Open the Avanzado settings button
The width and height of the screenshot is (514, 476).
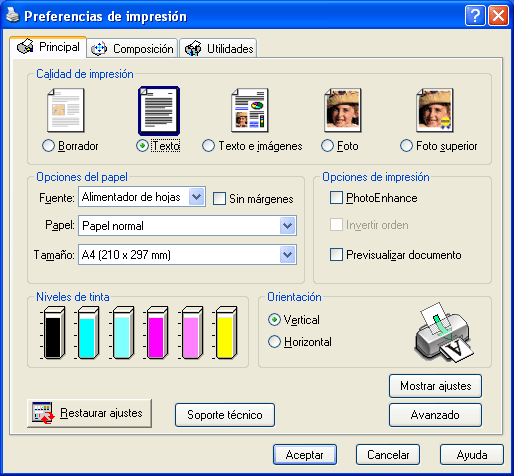pos(435,415)
